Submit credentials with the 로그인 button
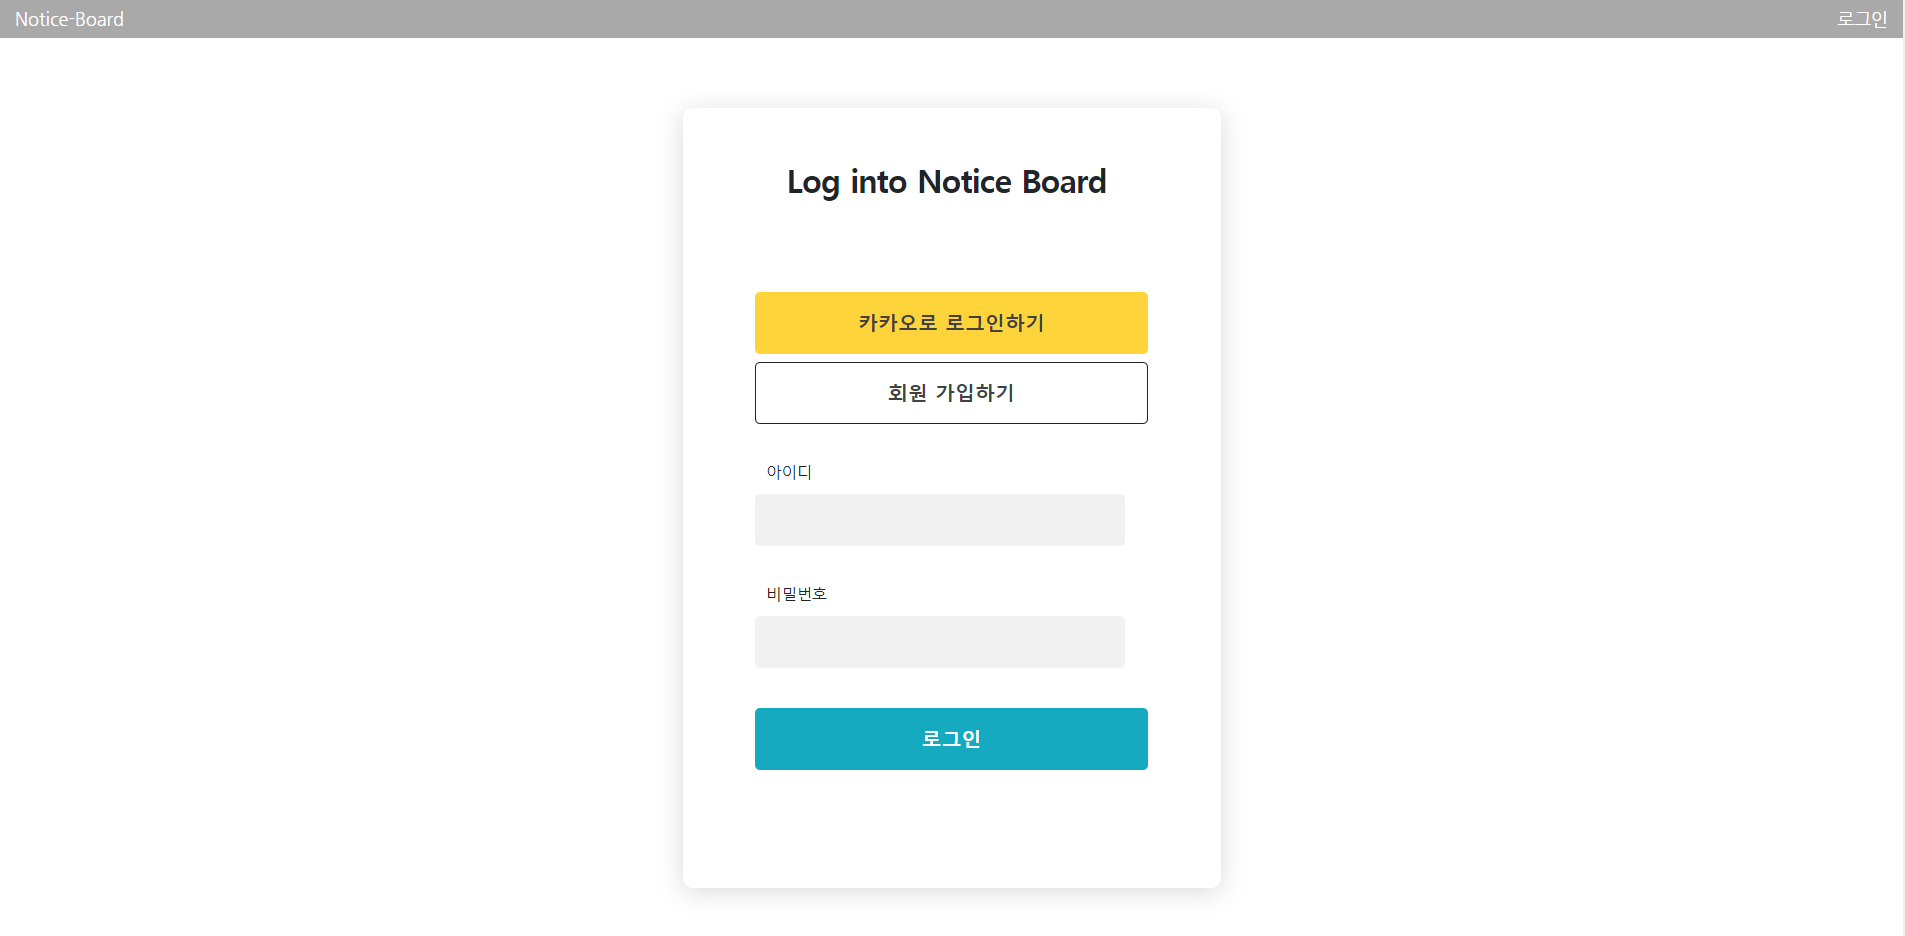1905x936 pixels. coord(950,739)
